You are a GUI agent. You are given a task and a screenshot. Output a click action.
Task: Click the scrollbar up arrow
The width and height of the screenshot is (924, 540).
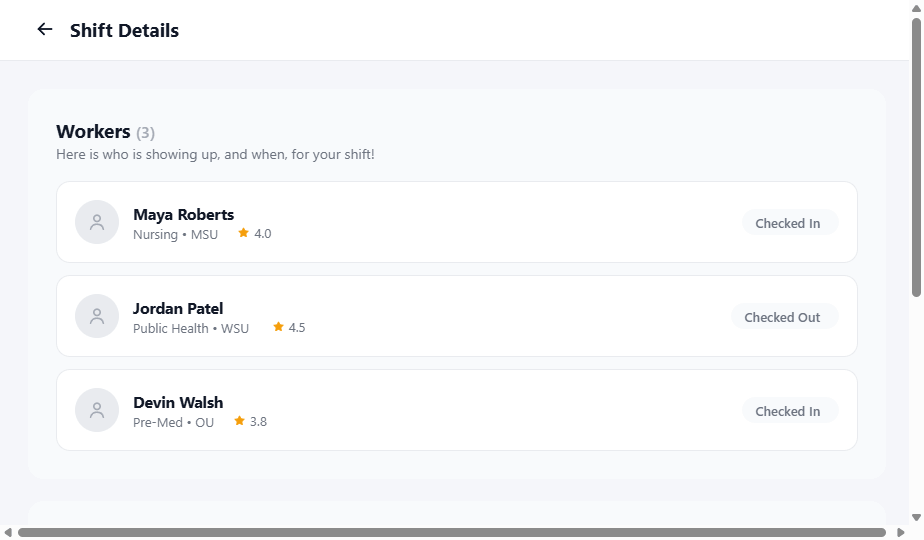pos(916,8)
